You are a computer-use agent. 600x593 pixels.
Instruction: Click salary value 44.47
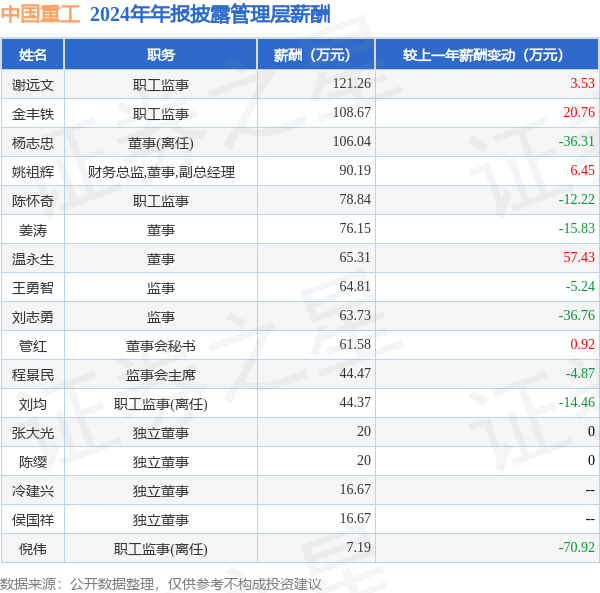pos(355,373)
